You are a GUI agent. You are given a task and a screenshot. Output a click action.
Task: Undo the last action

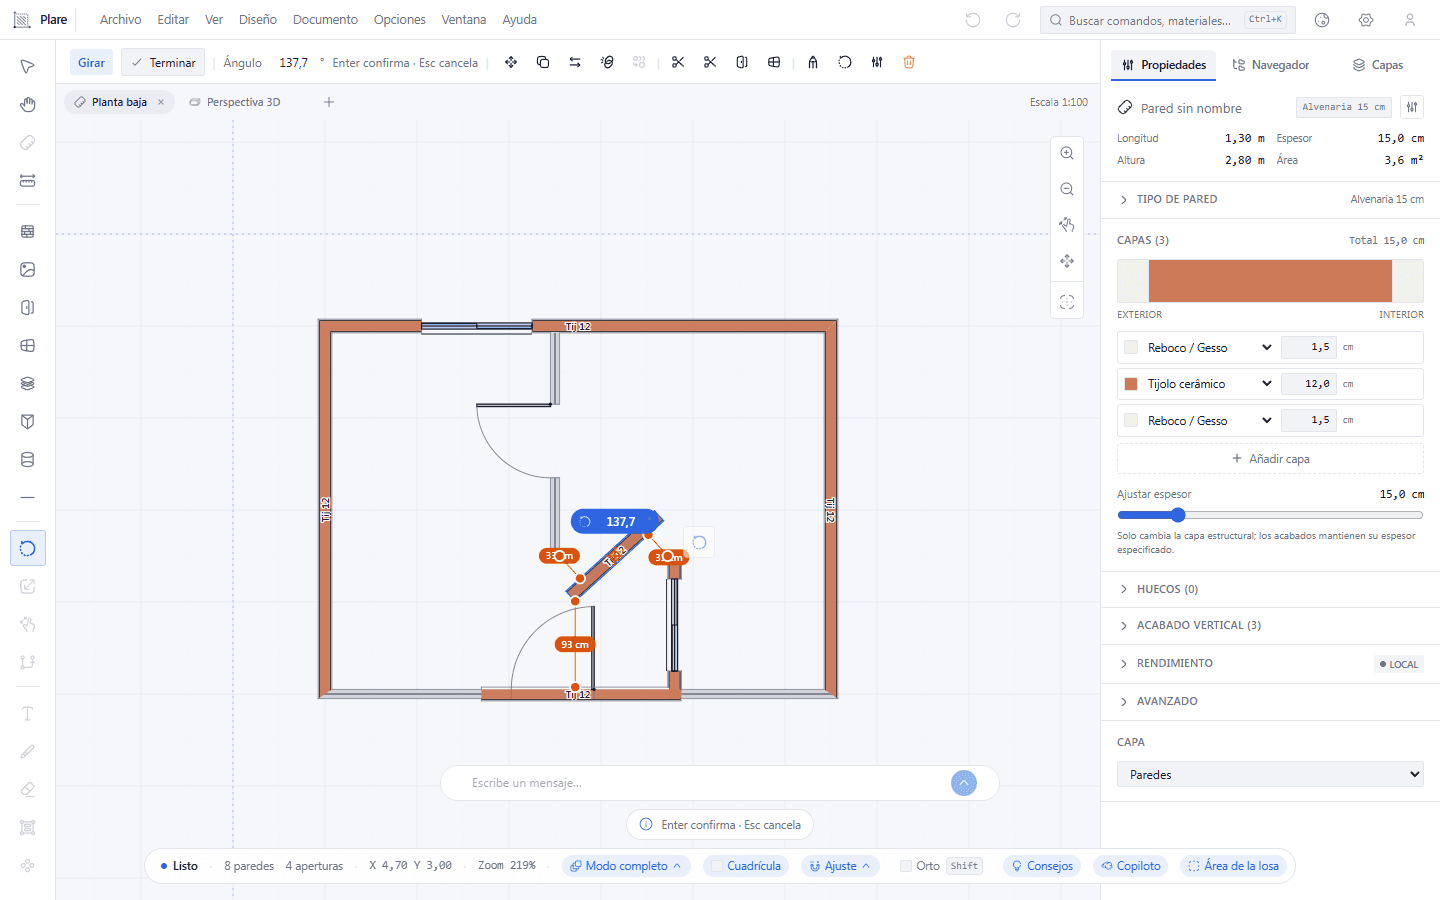point(973,20)
